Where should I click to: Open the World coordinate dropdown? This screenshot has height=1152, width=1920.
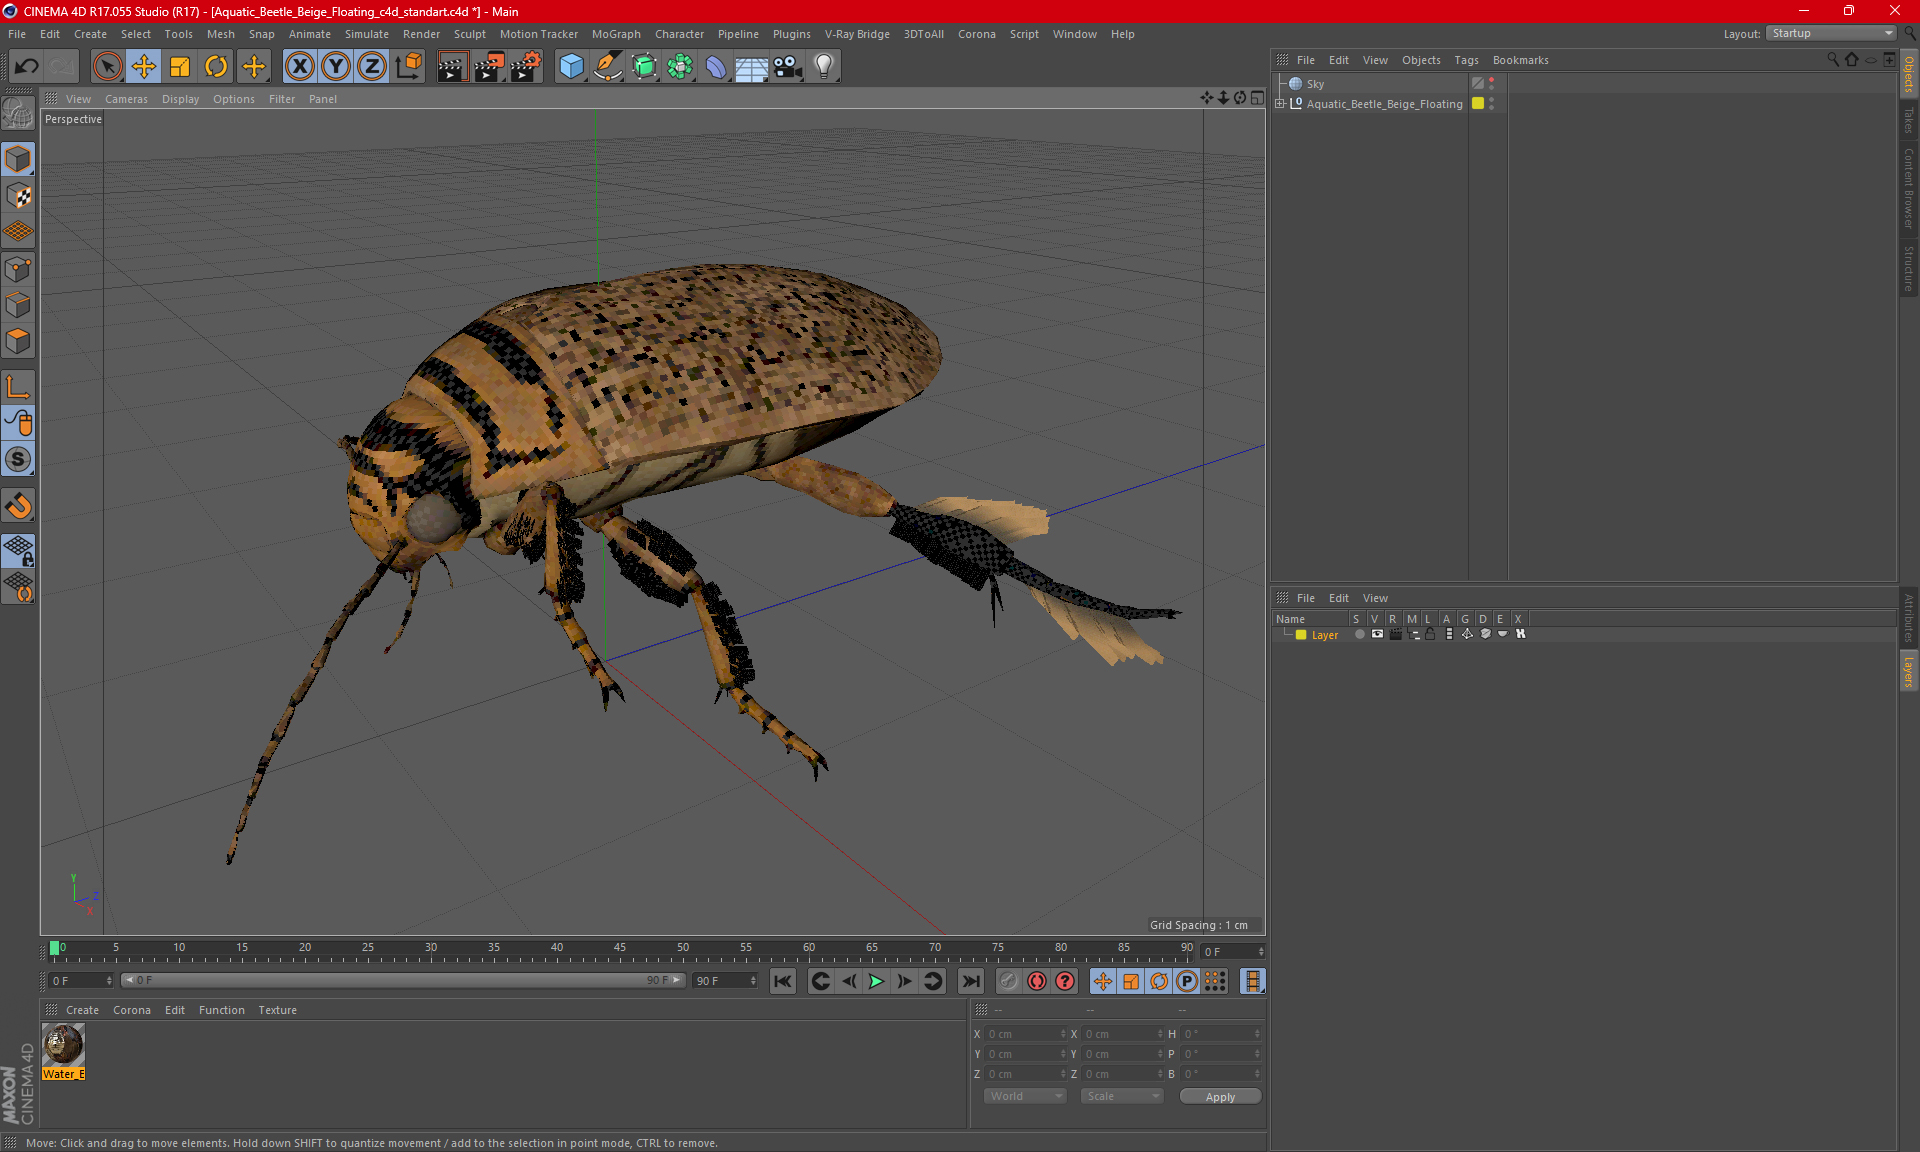pyautogui.click(x=1025, y=1096)
